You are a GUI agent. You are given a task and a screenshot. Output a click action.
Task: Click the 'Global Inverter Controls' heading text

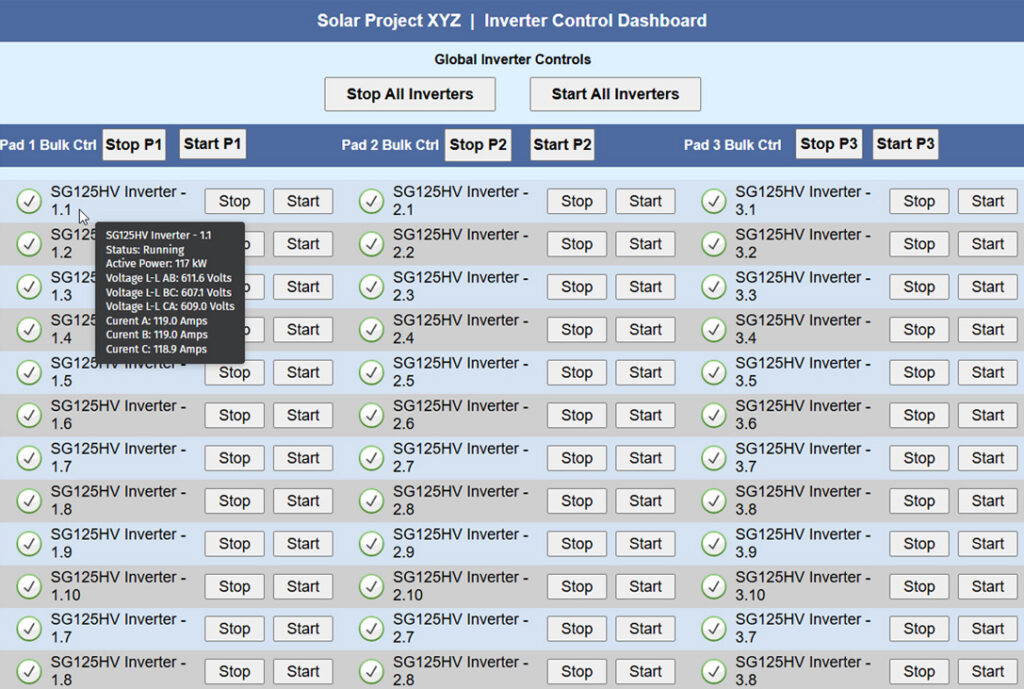coord(513,59)
